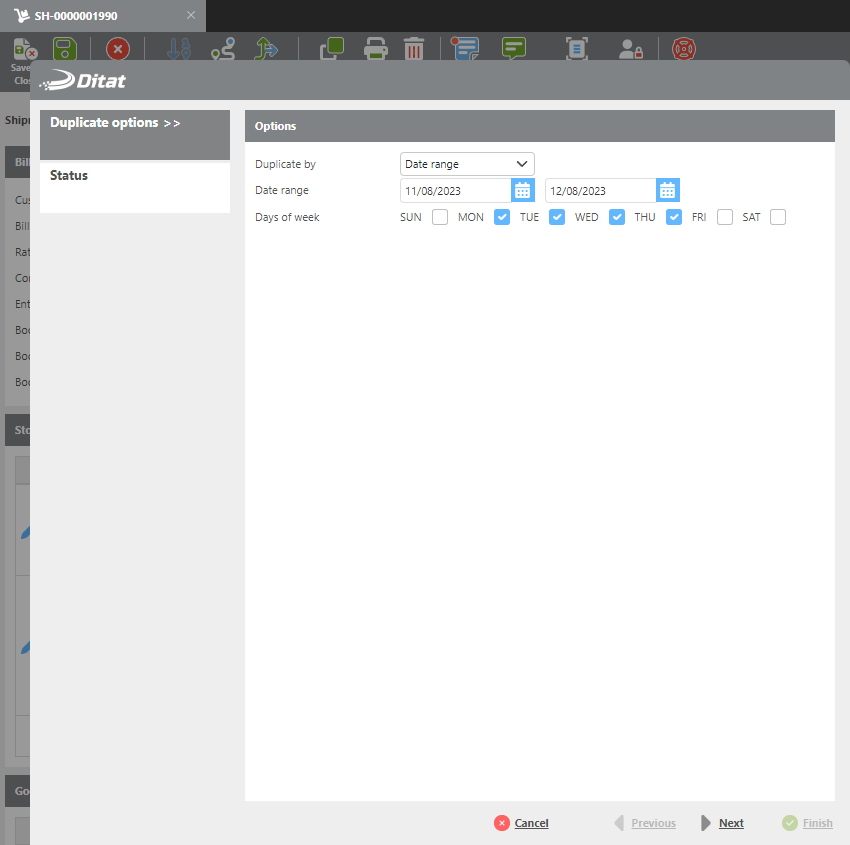The image size is (850, 845).
Task: Click the green chat message toolbar icon
Action: pyautogui.click(x=514, y=49)
